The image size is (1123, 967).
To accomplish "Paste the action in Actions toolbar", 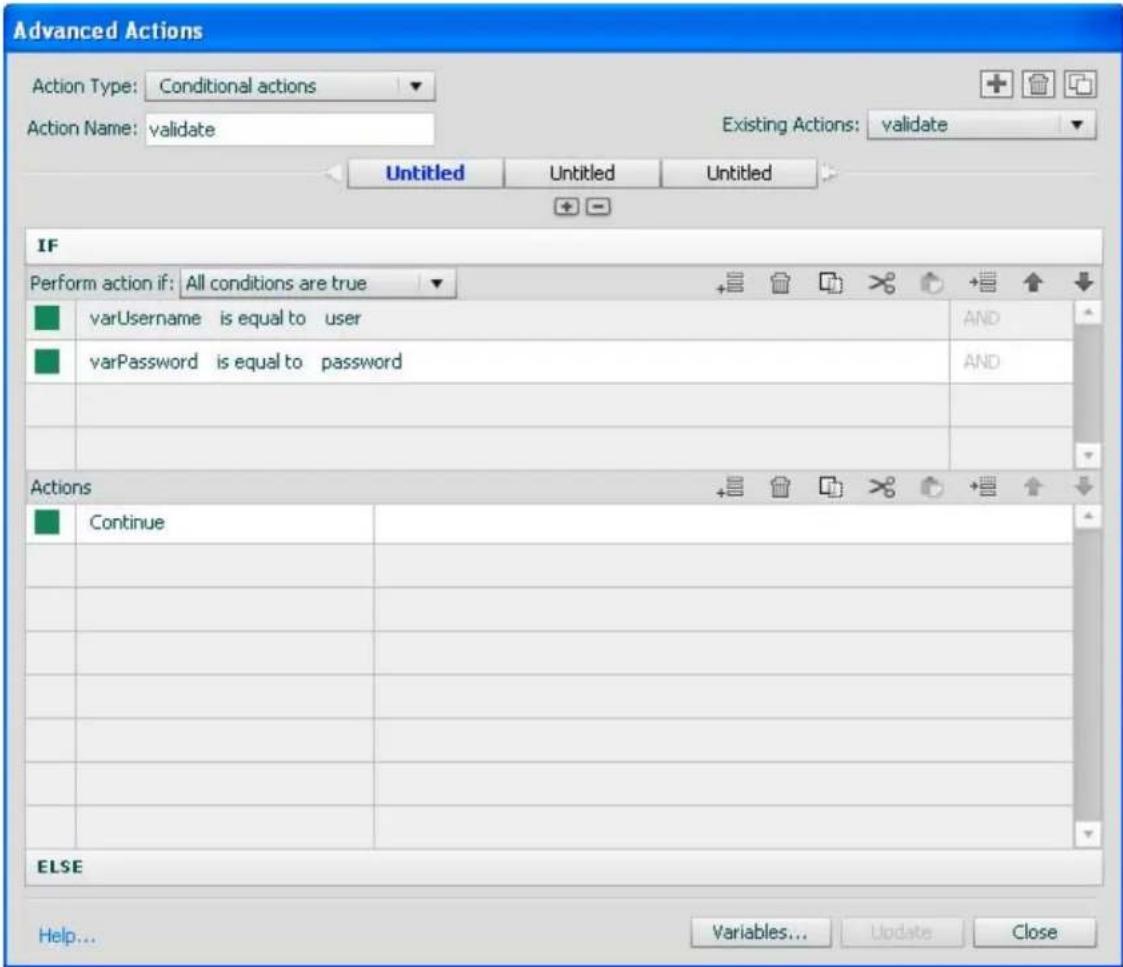I will (x=931, y=487).
